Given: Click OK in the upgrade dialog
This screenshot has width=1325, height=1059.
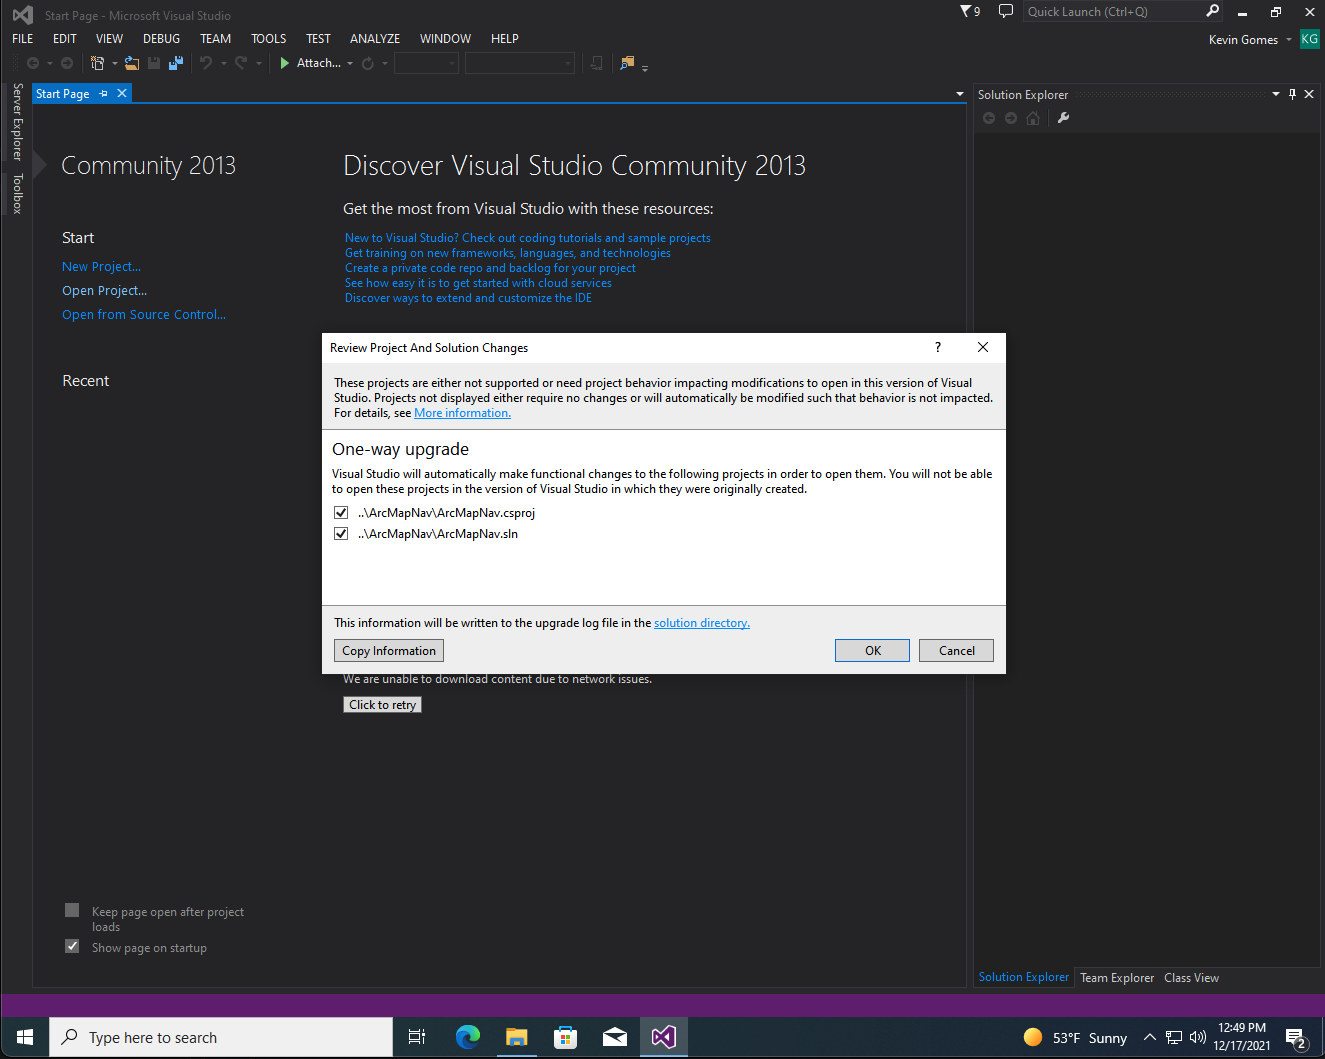Looking at the screenshot, I should (x=872, y=650).
